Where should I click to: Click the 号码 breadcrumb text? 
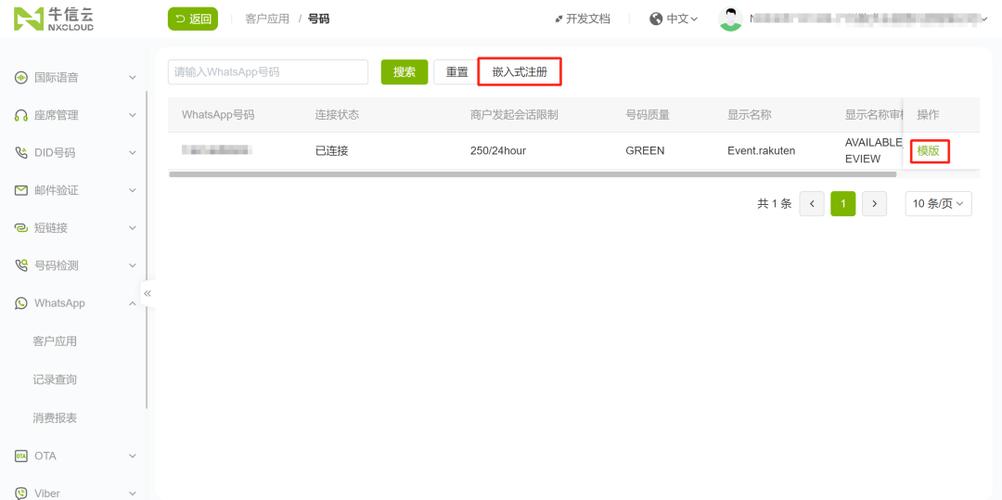(319, 19)
